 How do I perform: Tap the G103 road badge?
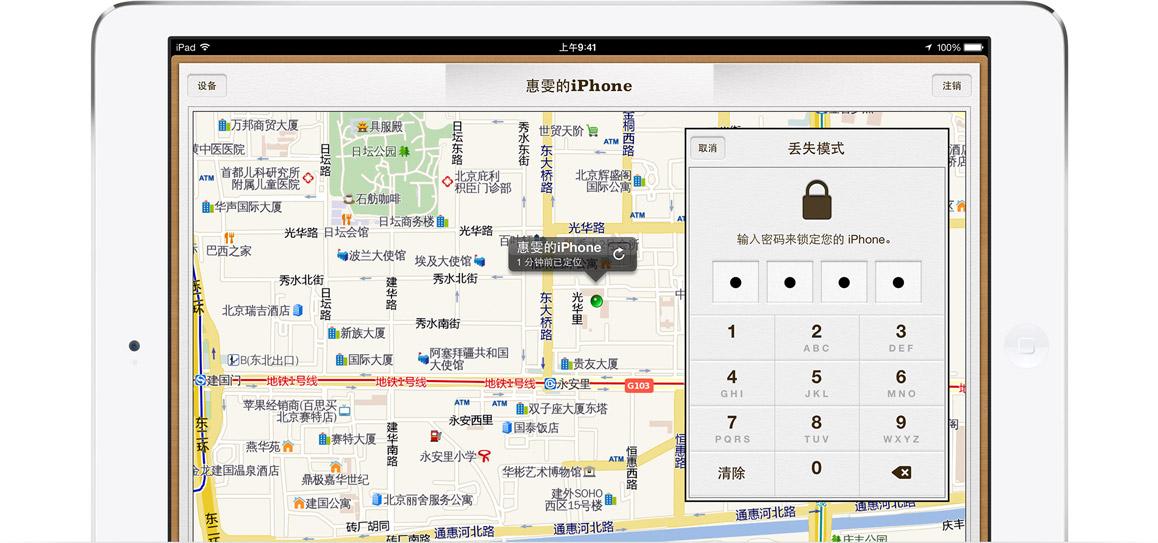click(x=639, y=386)
